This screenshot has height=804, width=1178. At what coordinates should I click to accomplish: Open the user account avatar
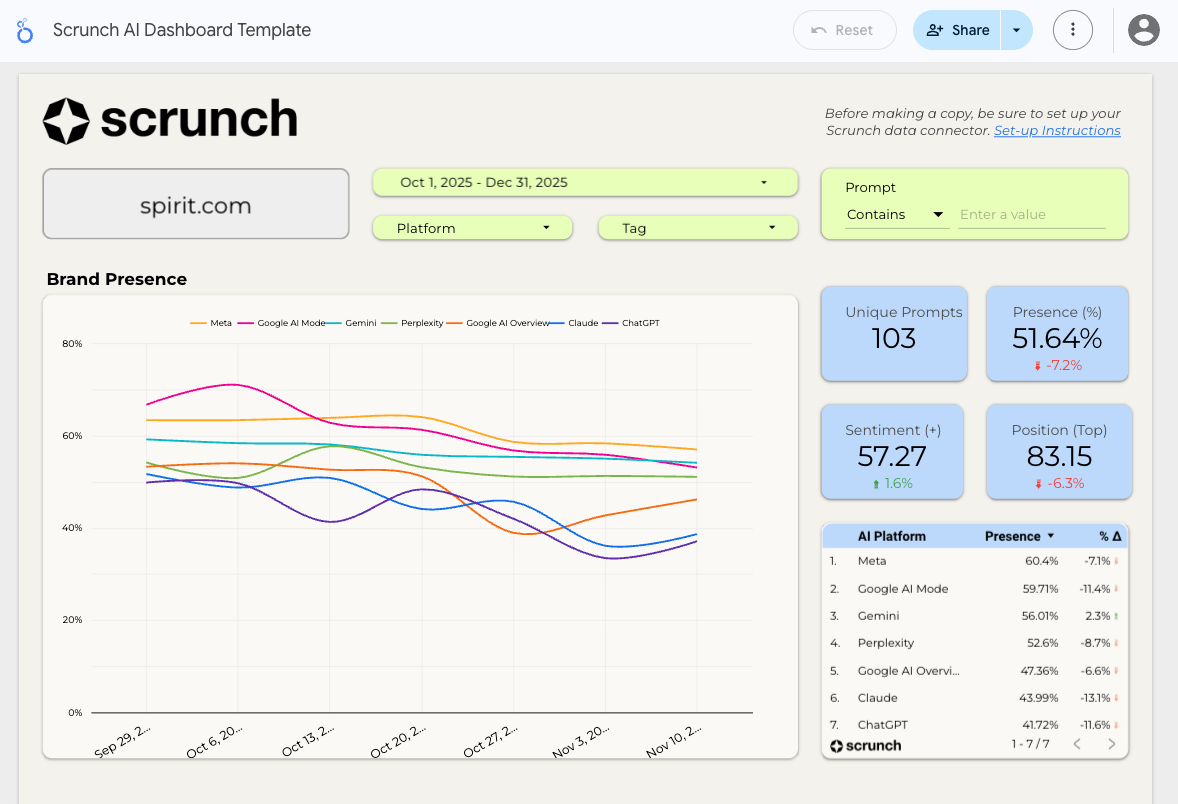click(x=1143, y=30)
